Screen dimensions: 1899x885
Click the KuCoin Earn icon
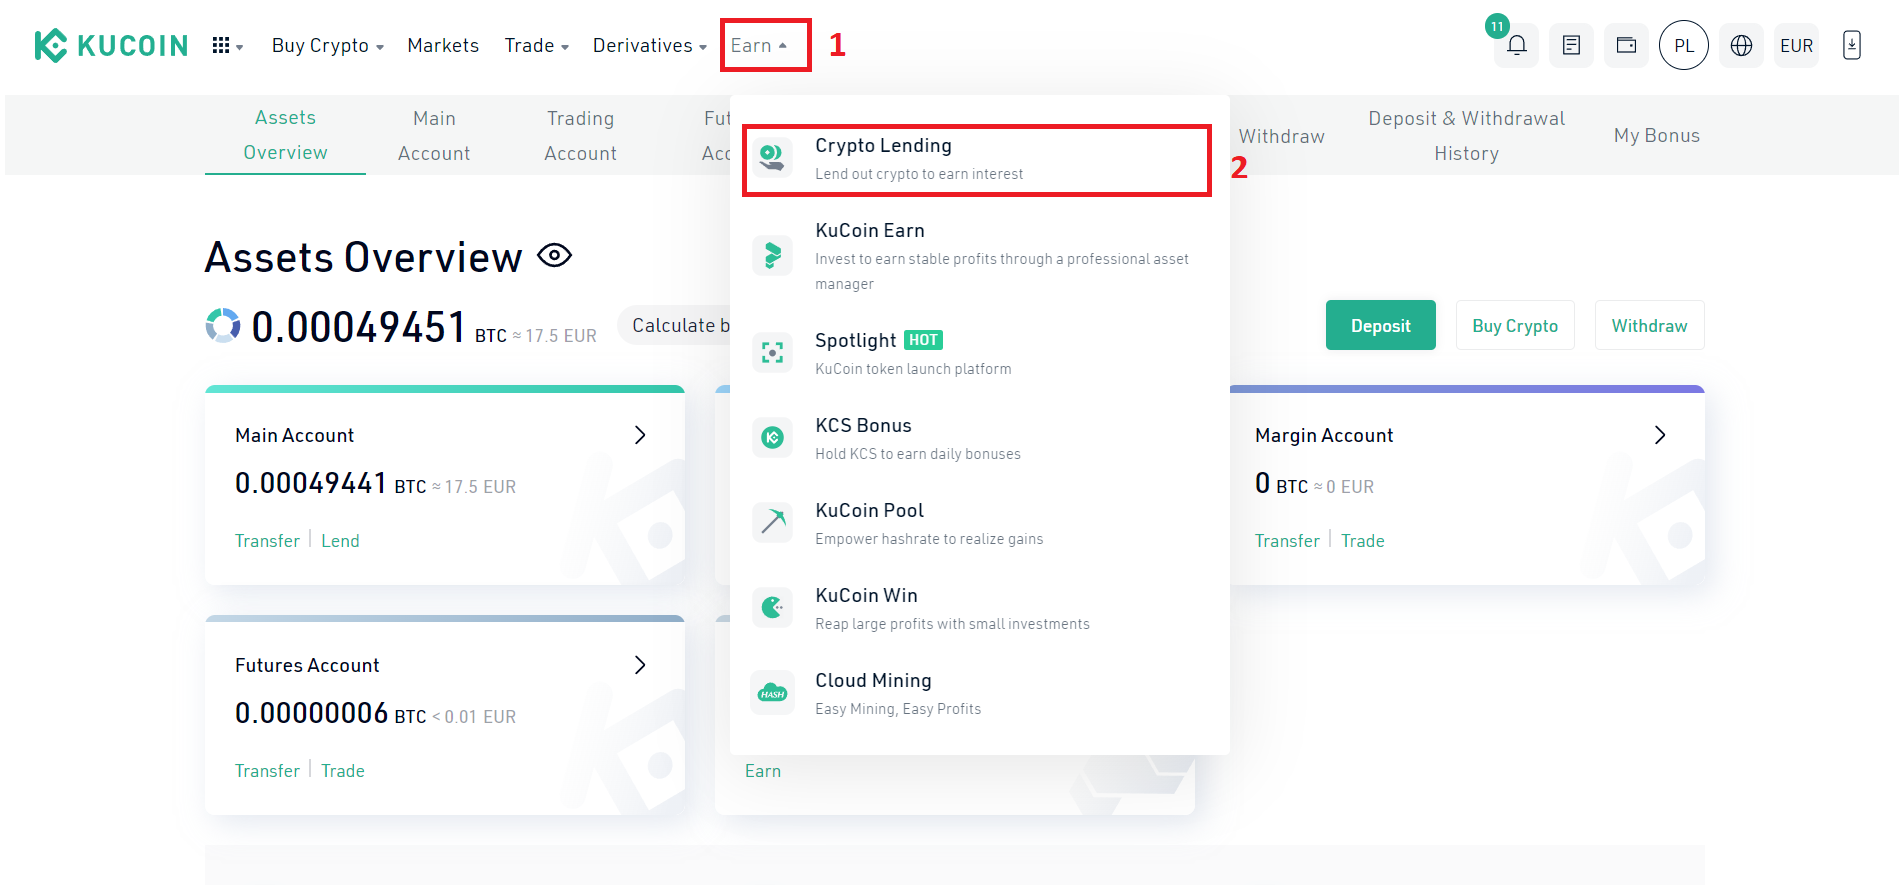pos(772,255)
